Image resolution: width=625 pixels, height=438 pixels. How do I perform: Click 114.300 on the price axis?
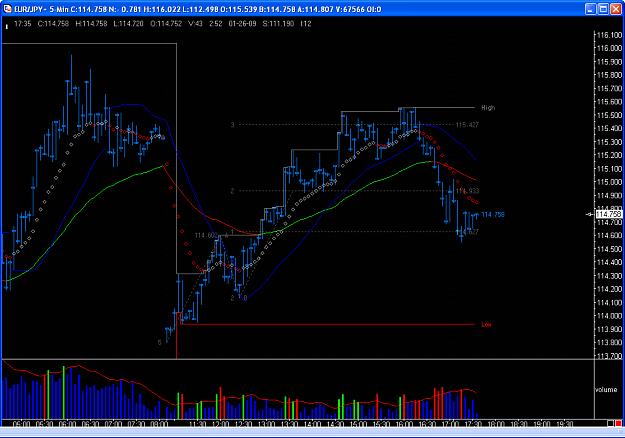609,275
